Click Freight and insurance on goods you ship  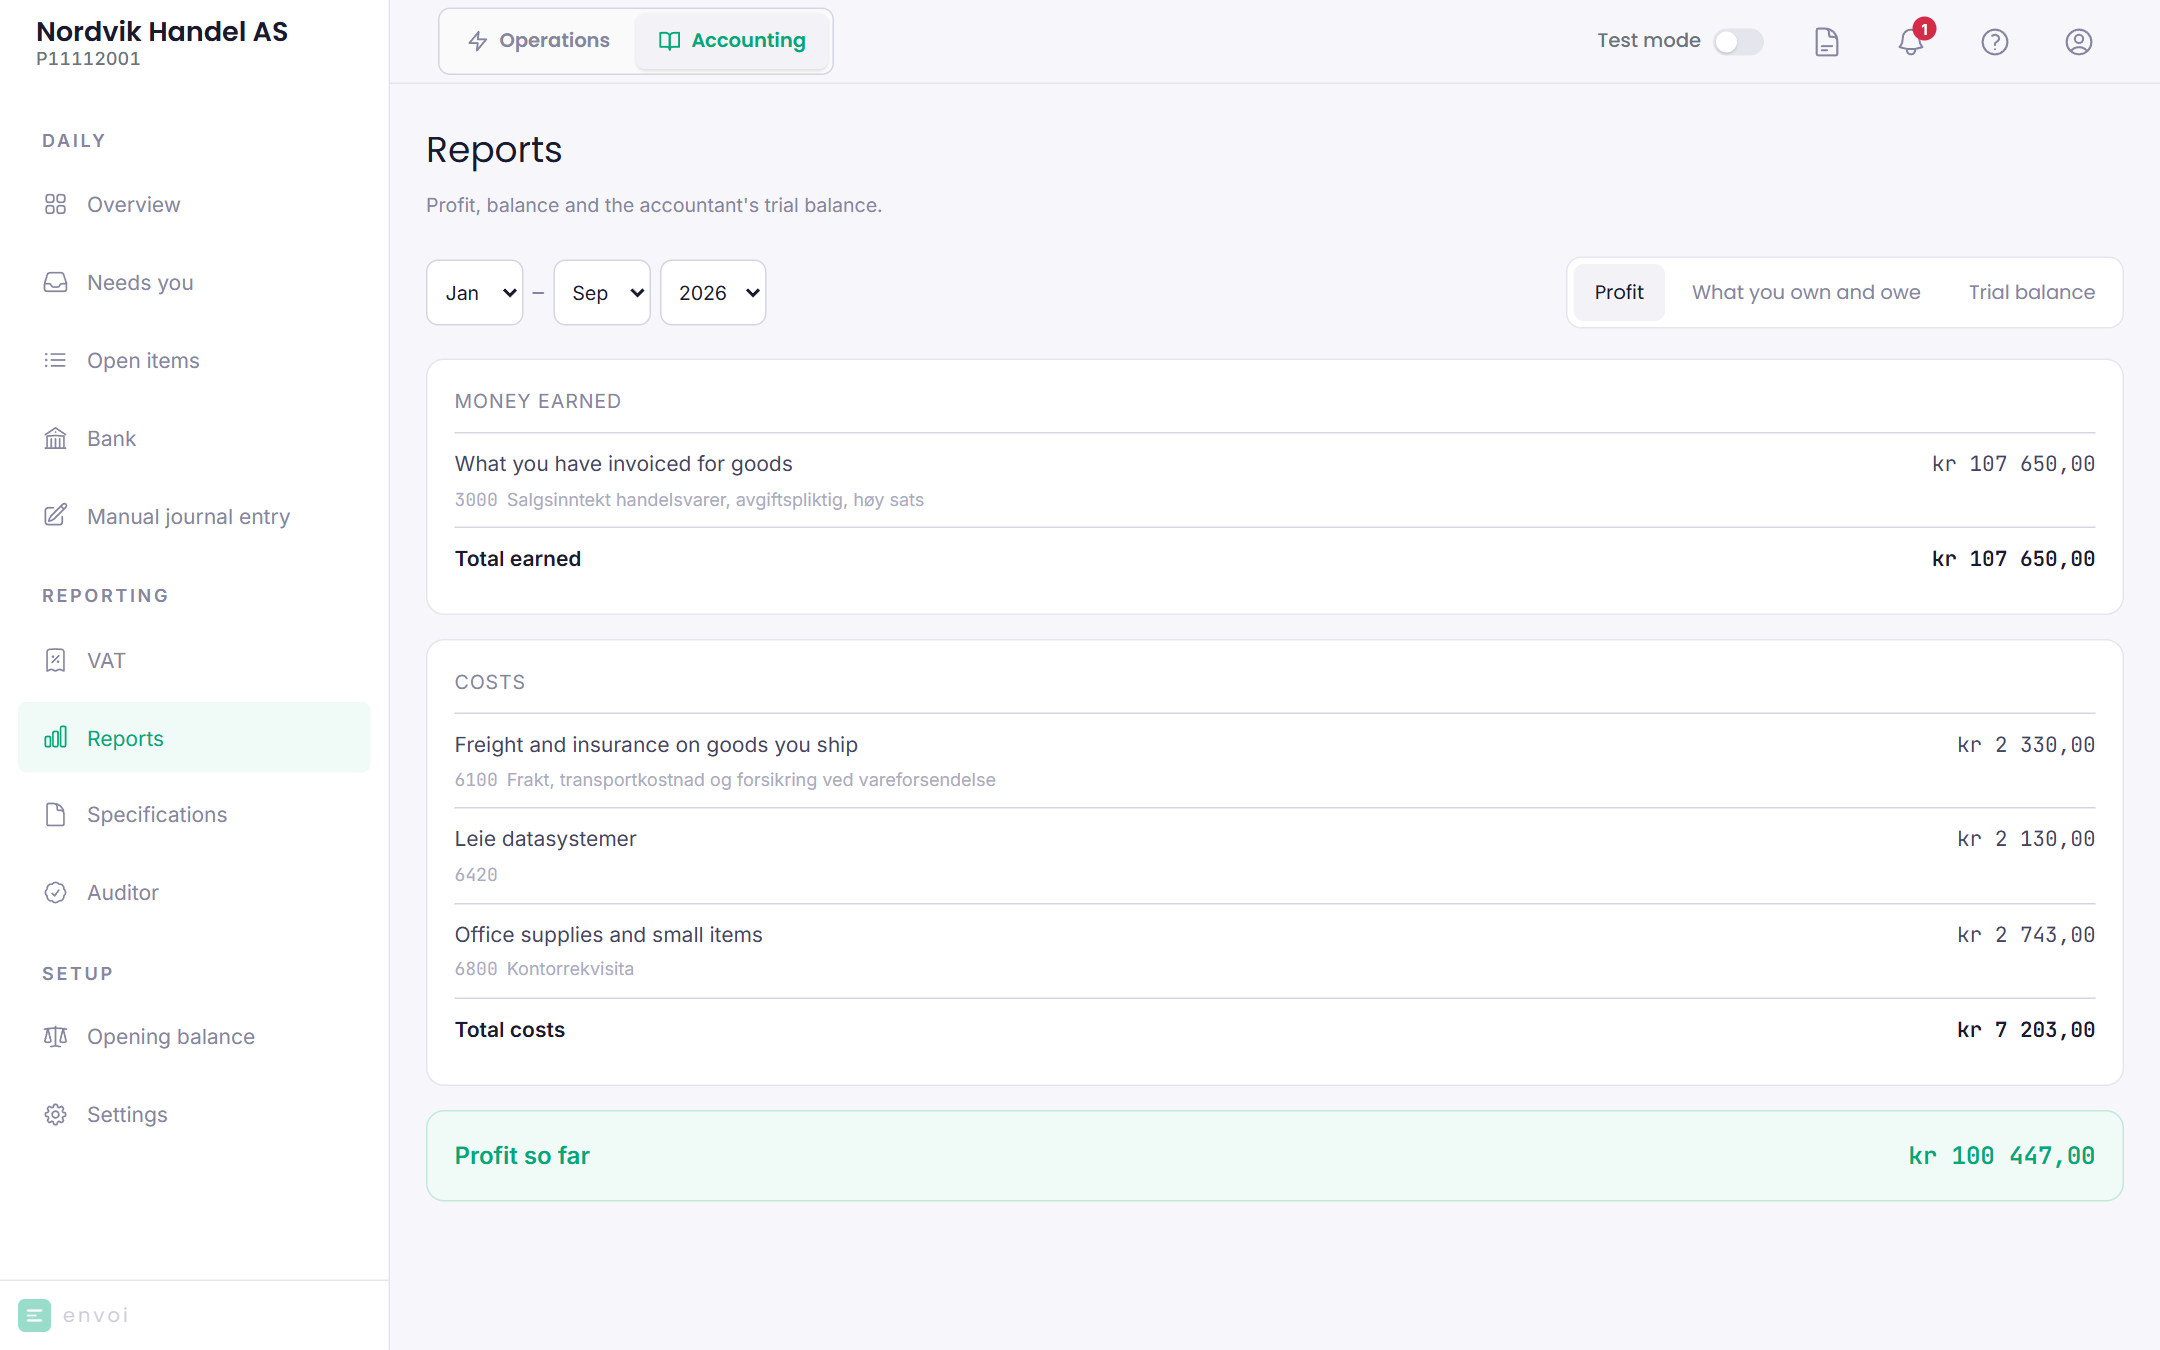[x=656, y=744]
